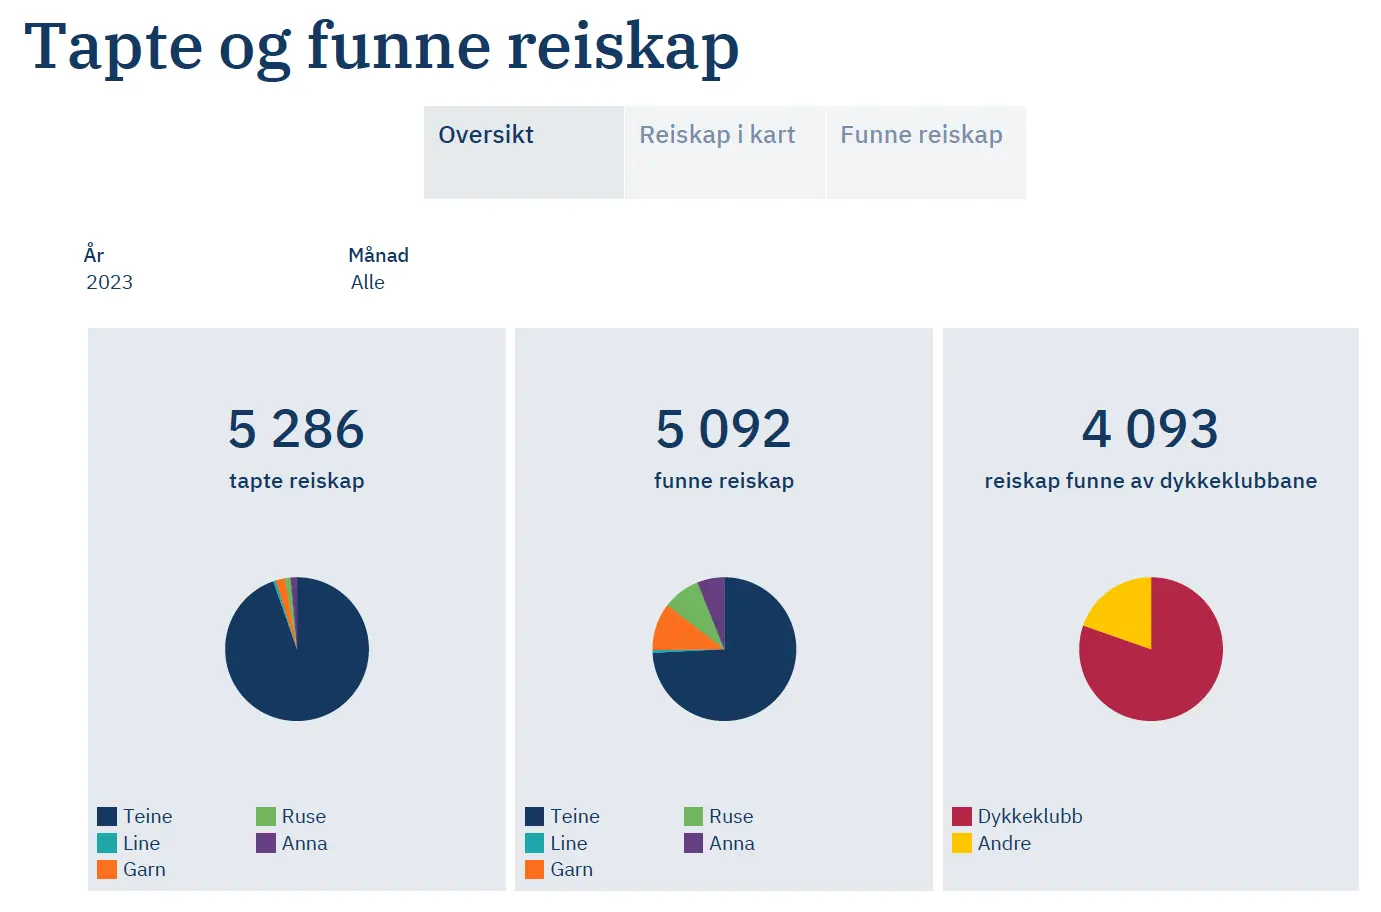Select Teine legend swatch under funne reiskap
1381x912 pixels.
(535, 817)
